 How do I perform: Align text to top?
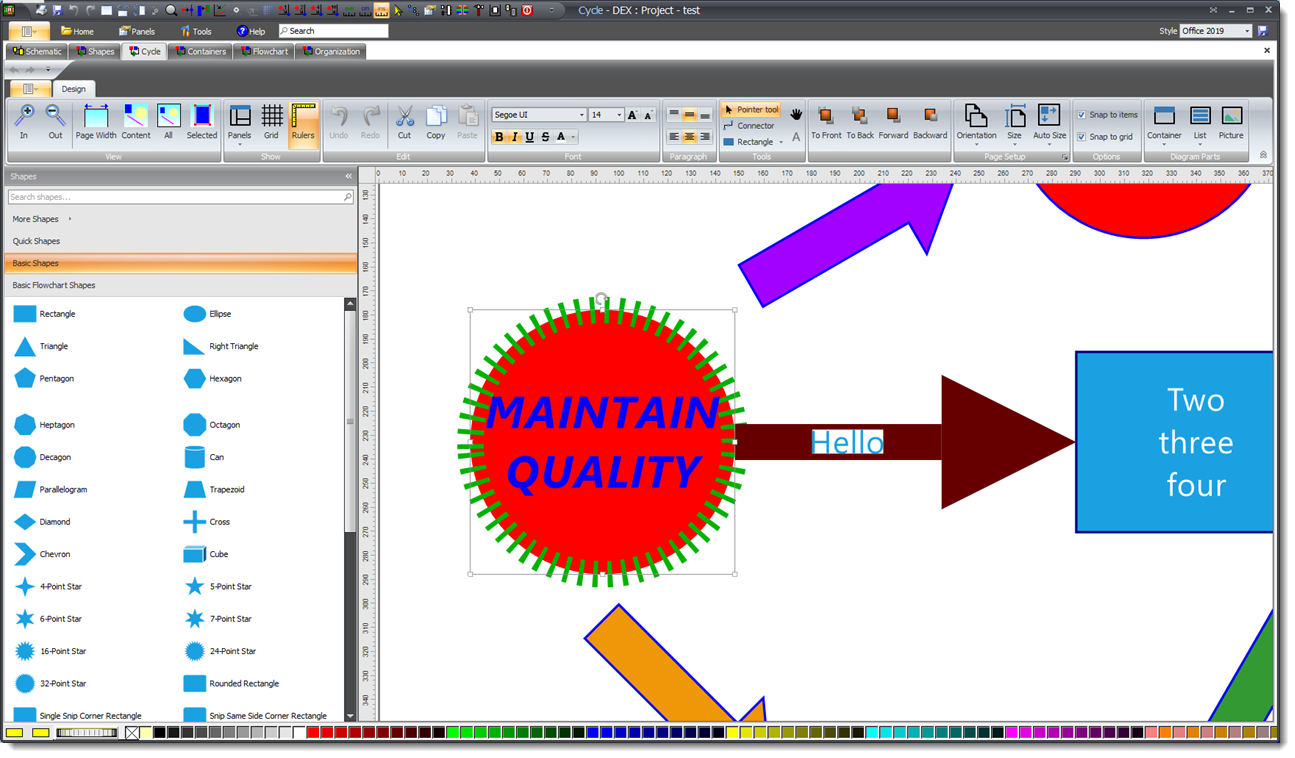pos(674,115)
